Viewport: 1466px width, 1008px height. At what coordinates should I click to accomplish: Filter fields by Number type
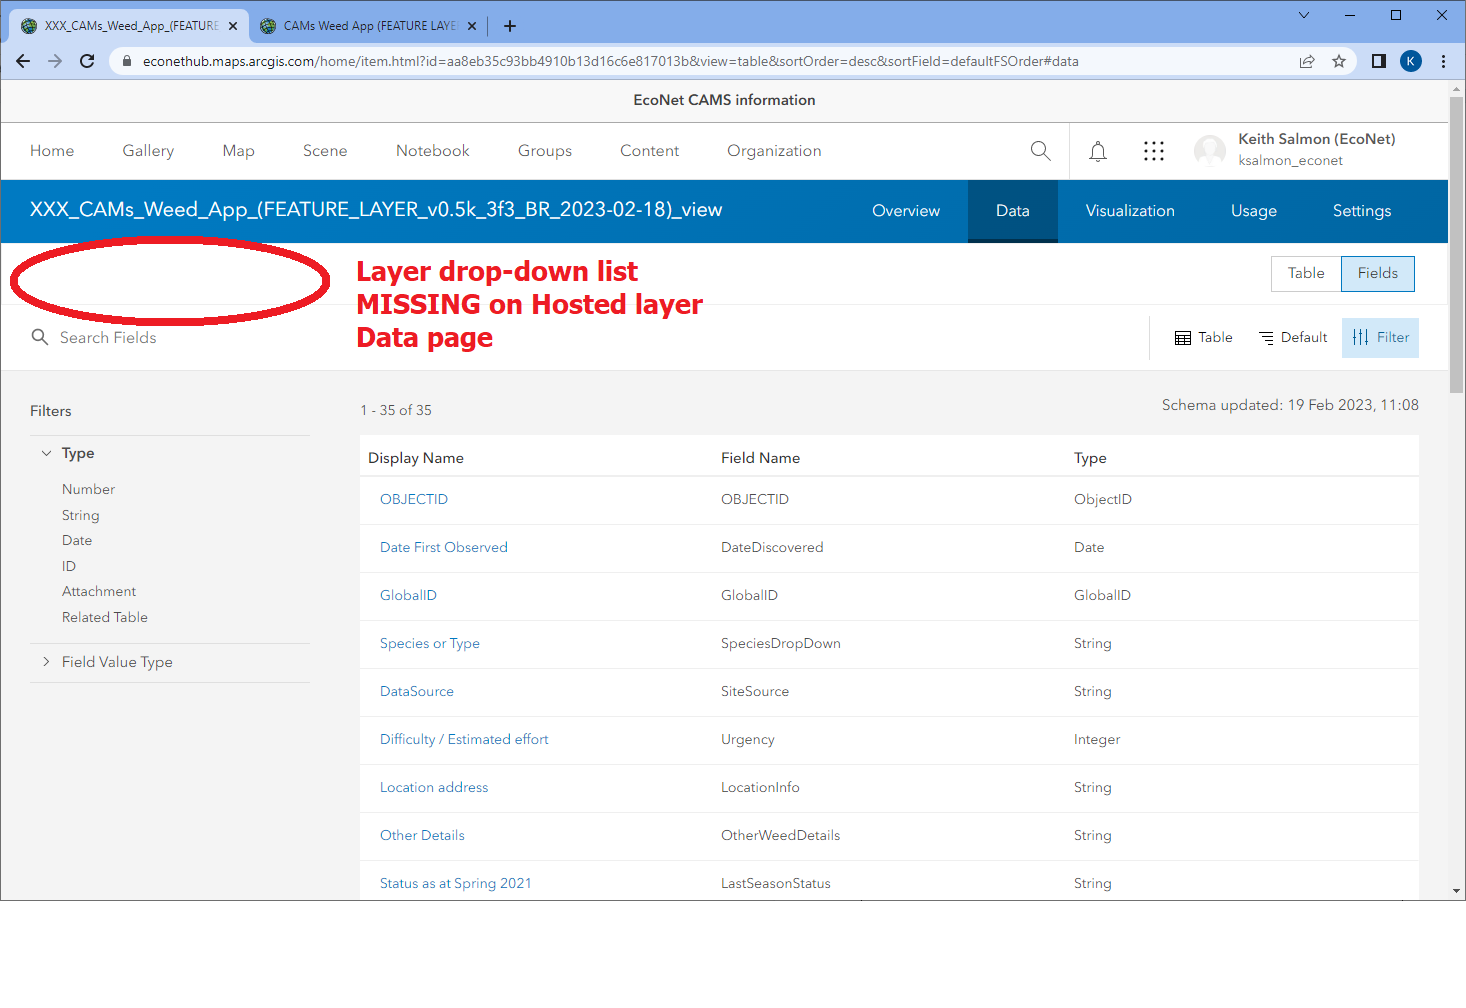coord(88,489)
